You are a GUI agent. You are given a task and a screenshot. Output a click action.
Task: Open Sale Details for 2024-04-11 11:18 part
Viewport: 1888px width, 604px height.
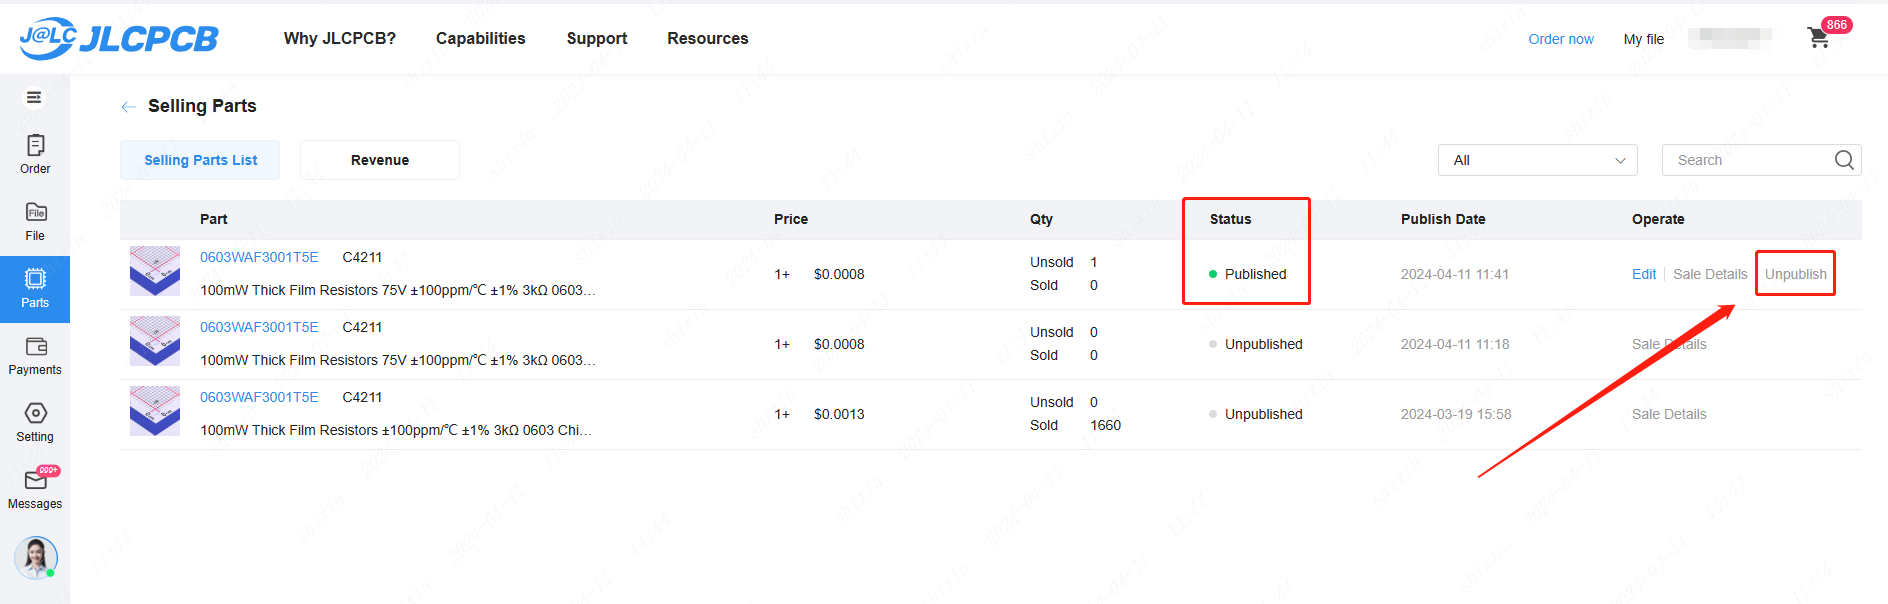[1669, 344]
